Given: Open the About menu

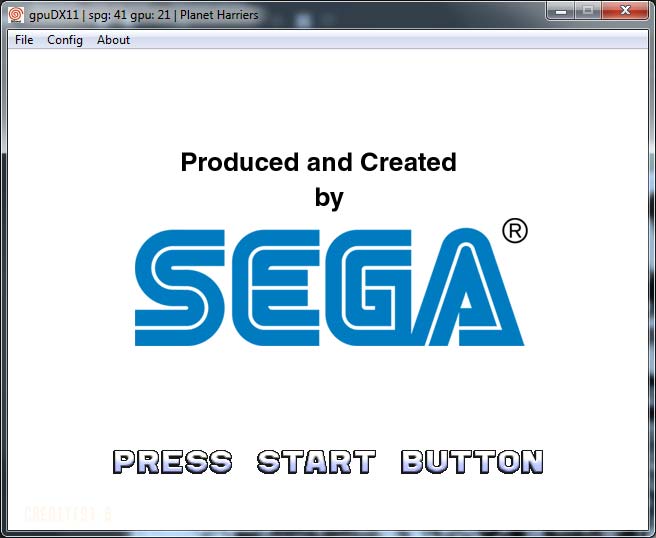Looking at the screenshot, I should [x=113, y=40].
